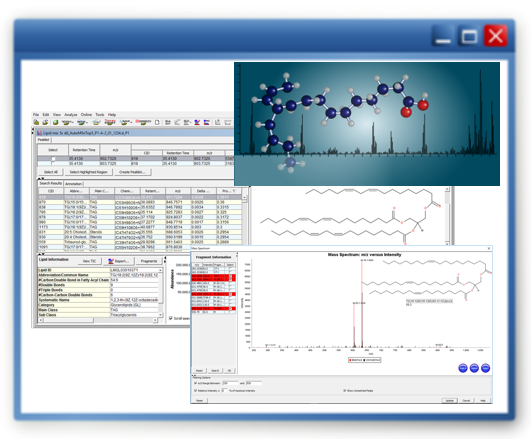Click the Report button with chart icon

tap(118, 261)
